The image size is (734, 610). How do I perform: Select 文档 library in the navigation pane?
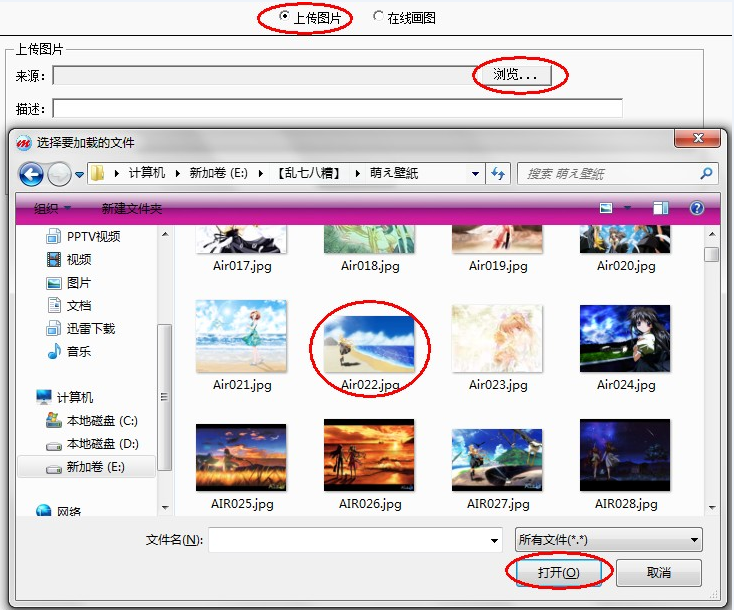coord(69,305)
